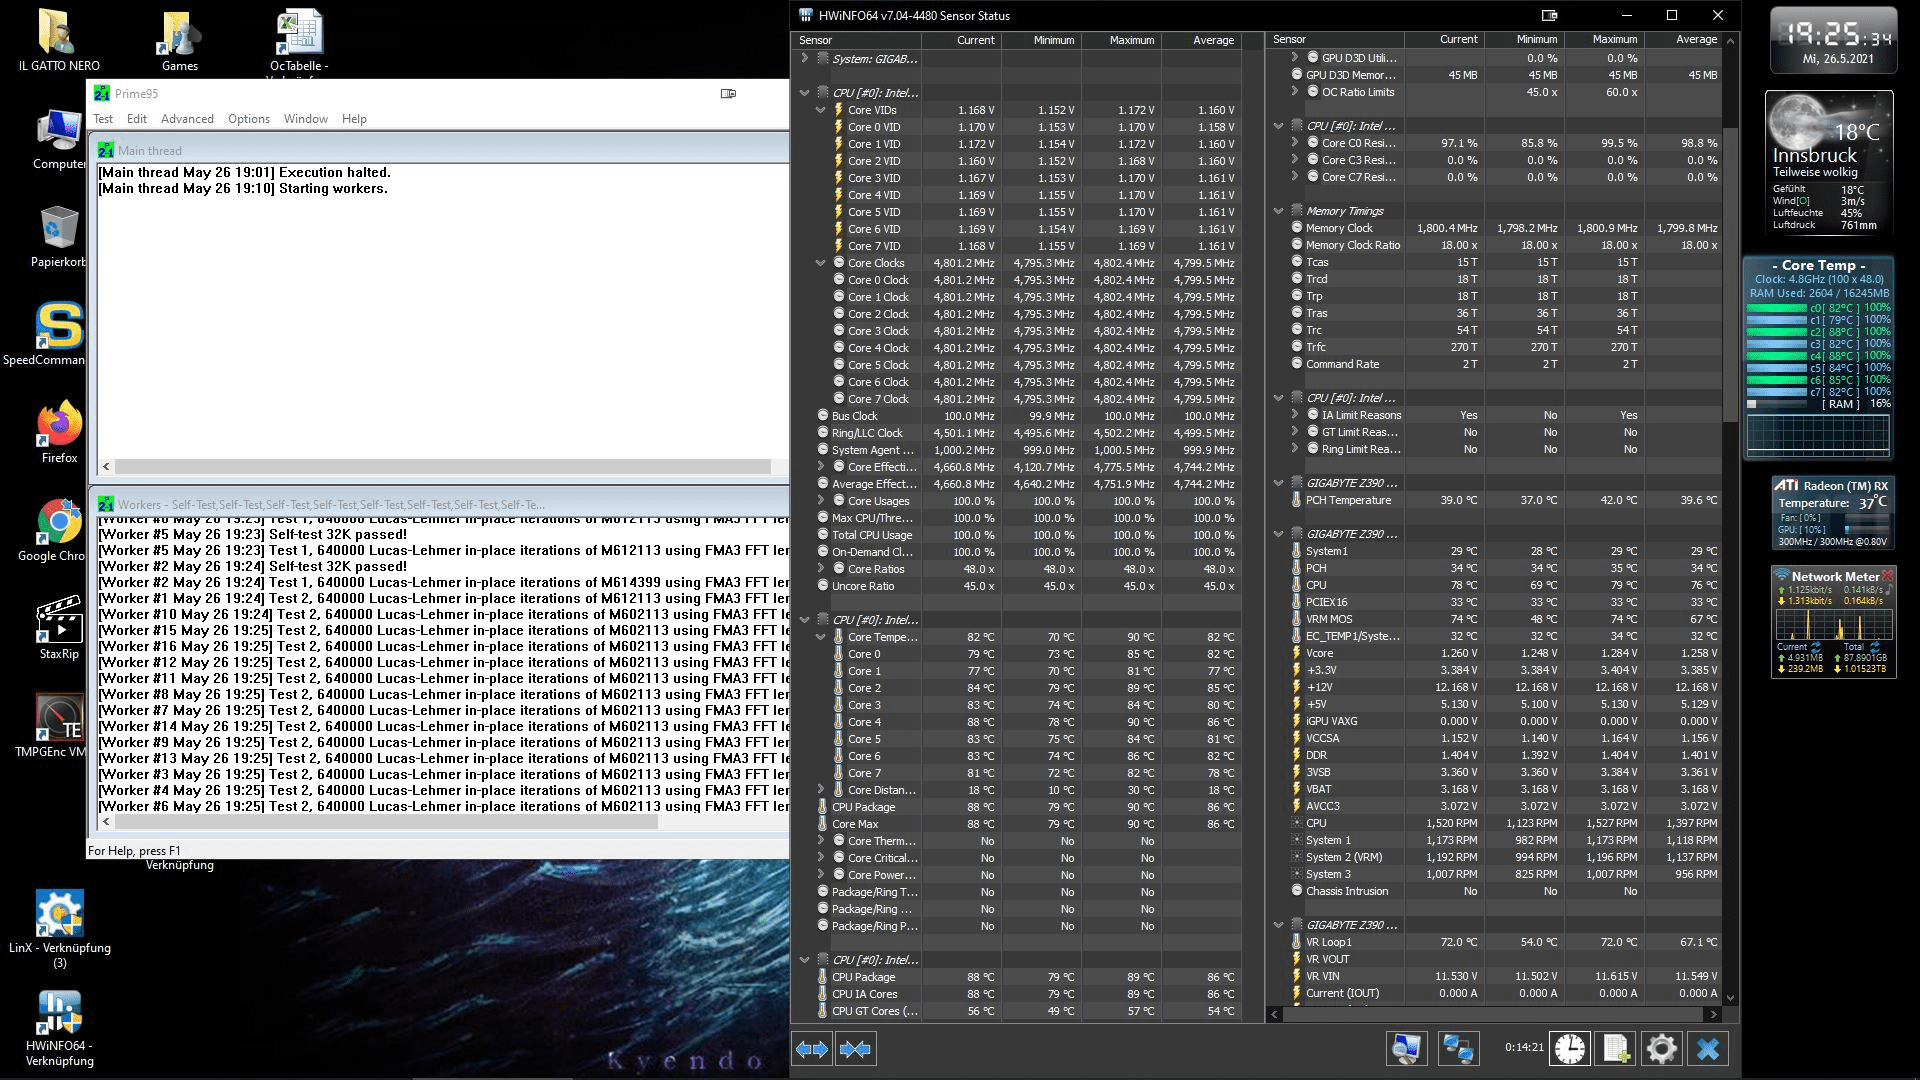Expand Core Distance to TjMAX row

821,789
